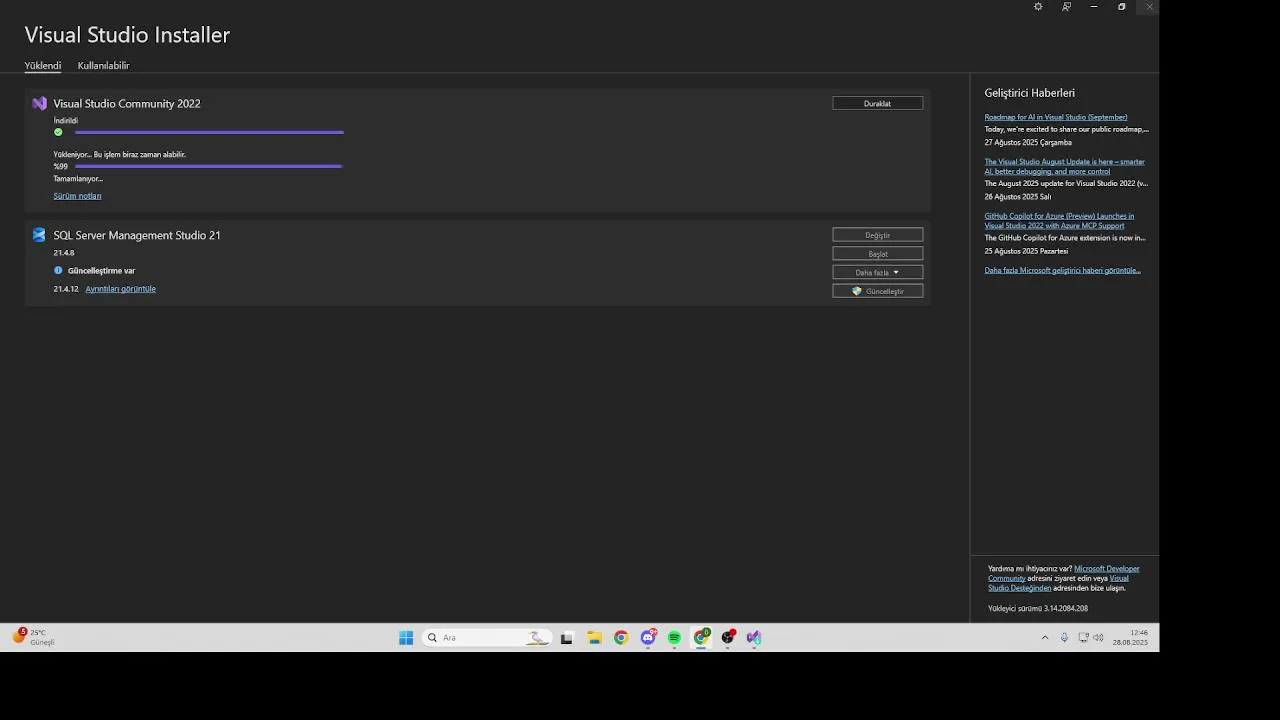Click the Visual Studio Installer title
Image resolution: width=1280 pixels, height=720 pixels.
[127, 35]
